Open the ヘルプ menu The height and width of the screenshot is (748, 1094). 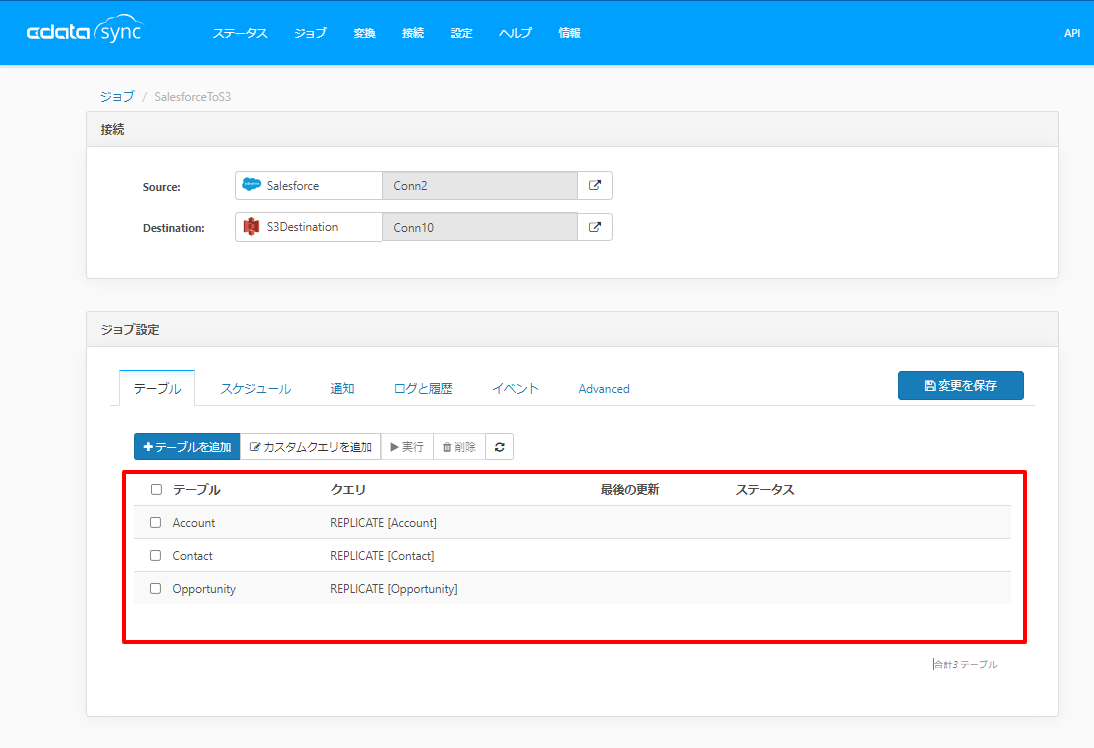(x=516, y=33)
